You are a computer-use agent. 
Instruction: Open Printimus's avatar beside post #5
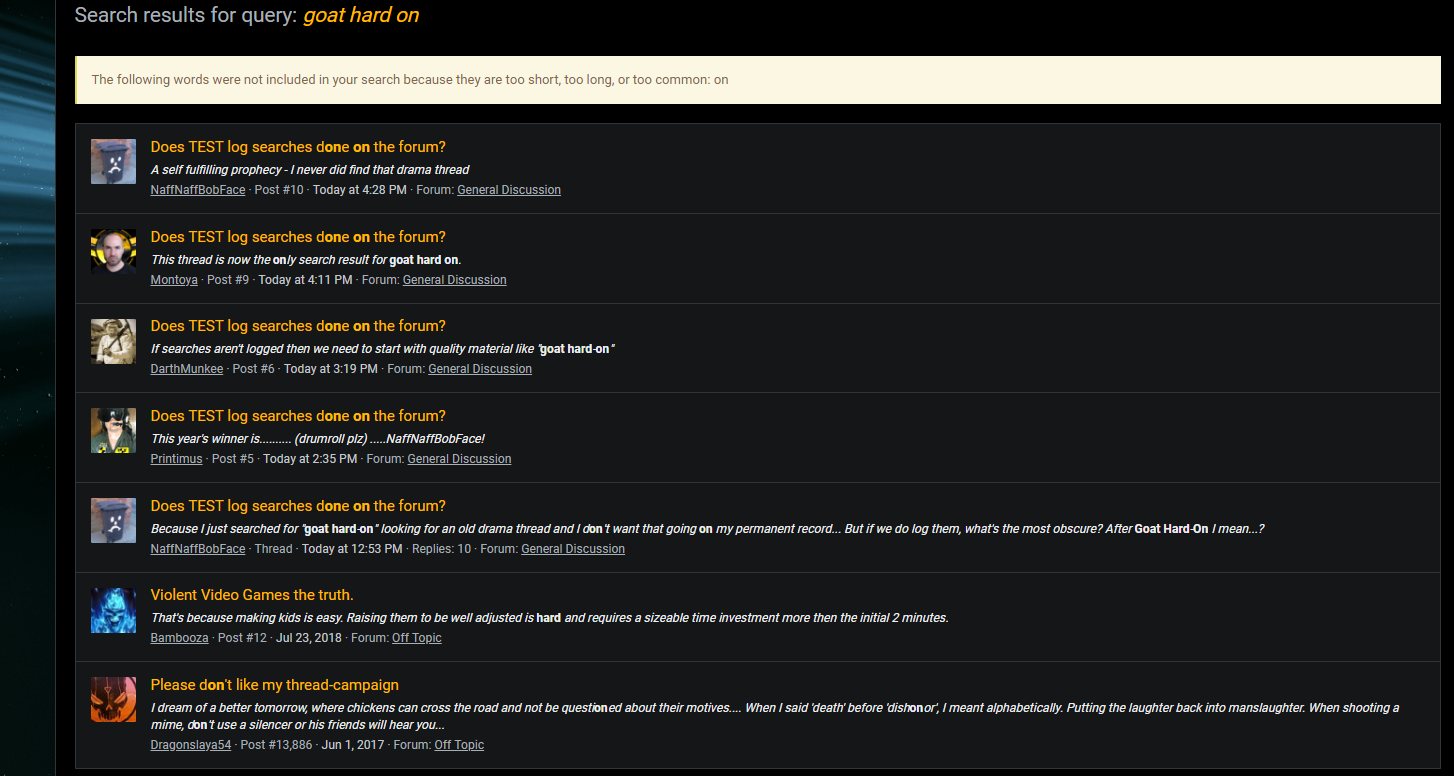(113, 431)
